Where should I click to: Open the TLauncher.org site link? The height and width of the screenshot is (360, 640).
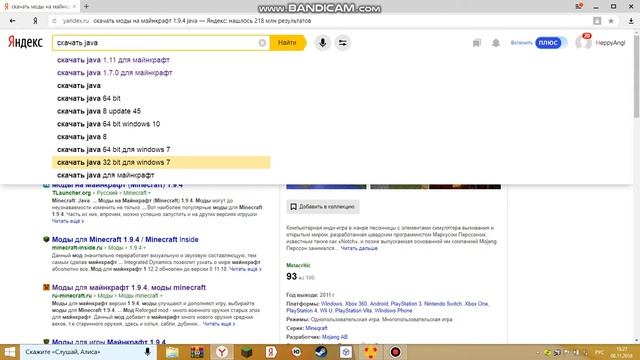(x=71, y=193)
